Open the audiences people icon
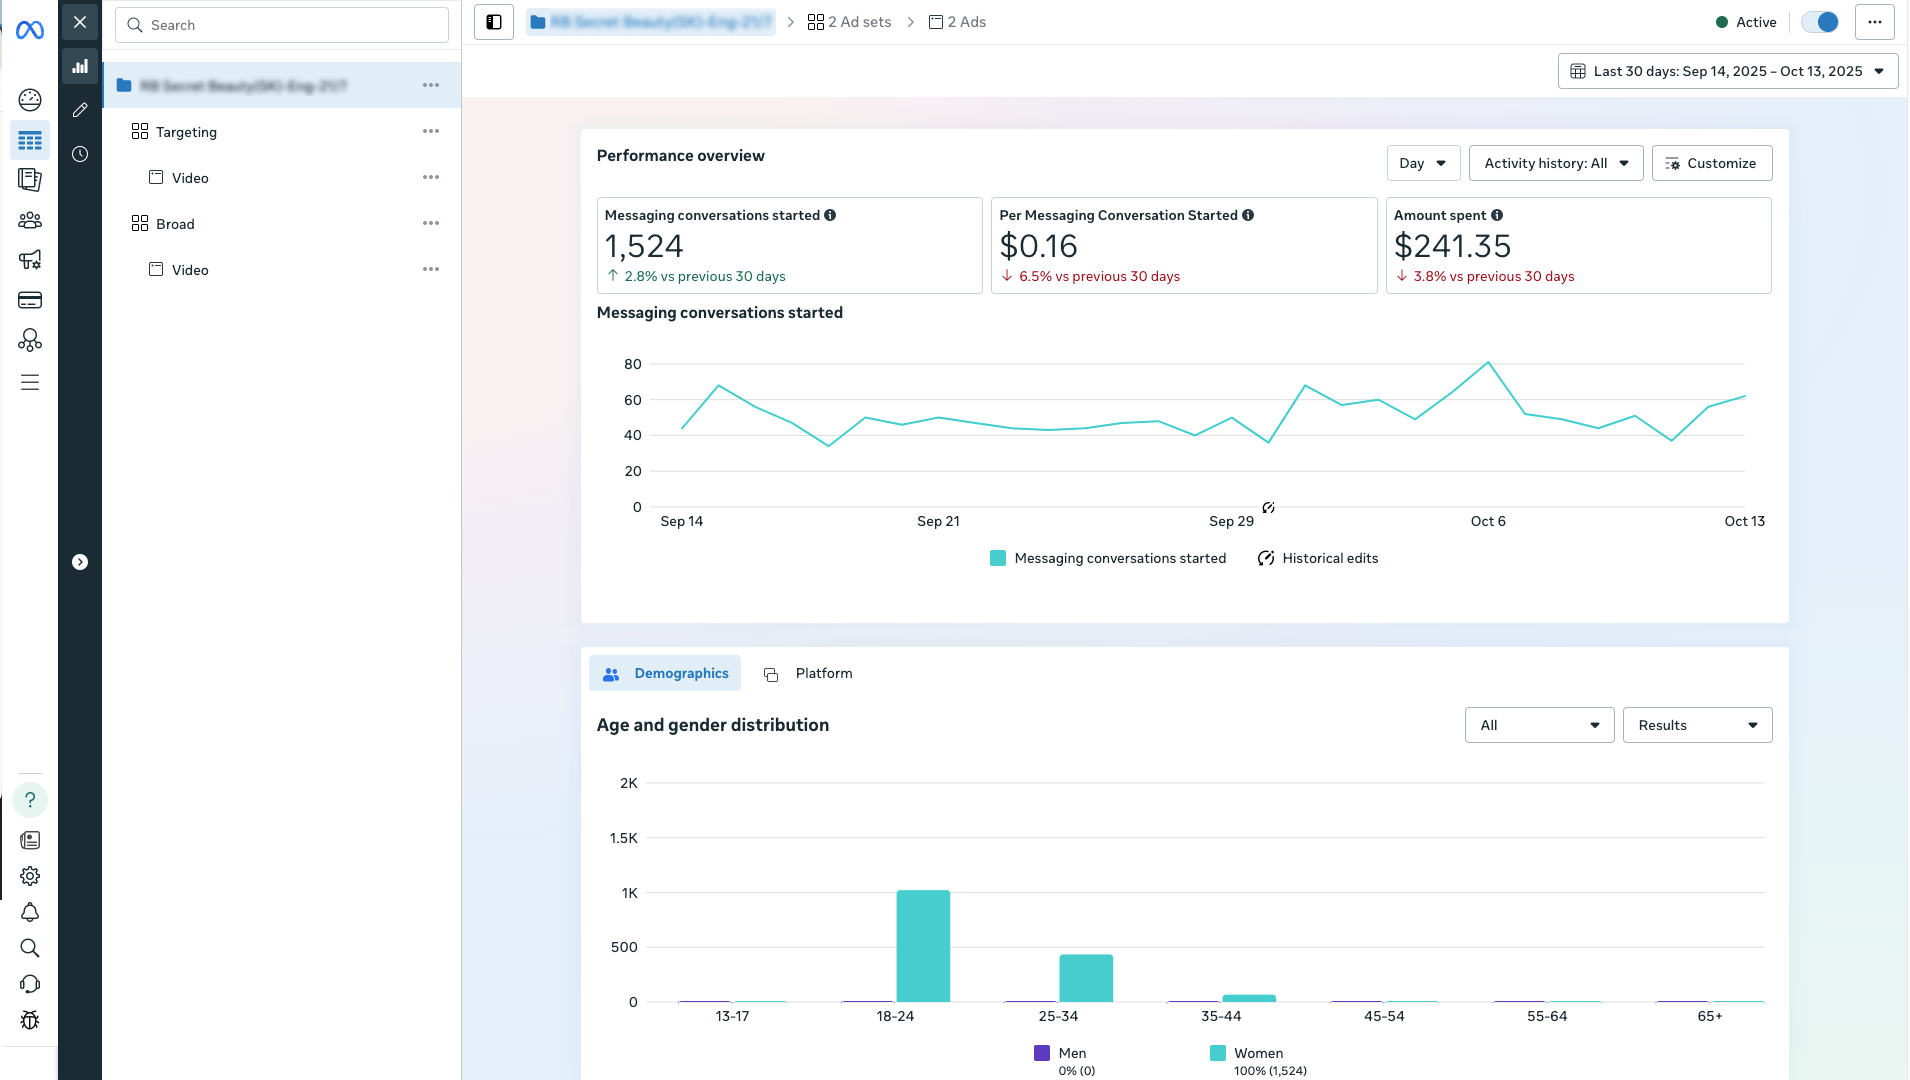Screen dimensions: 1910x1080 (30, 220)
